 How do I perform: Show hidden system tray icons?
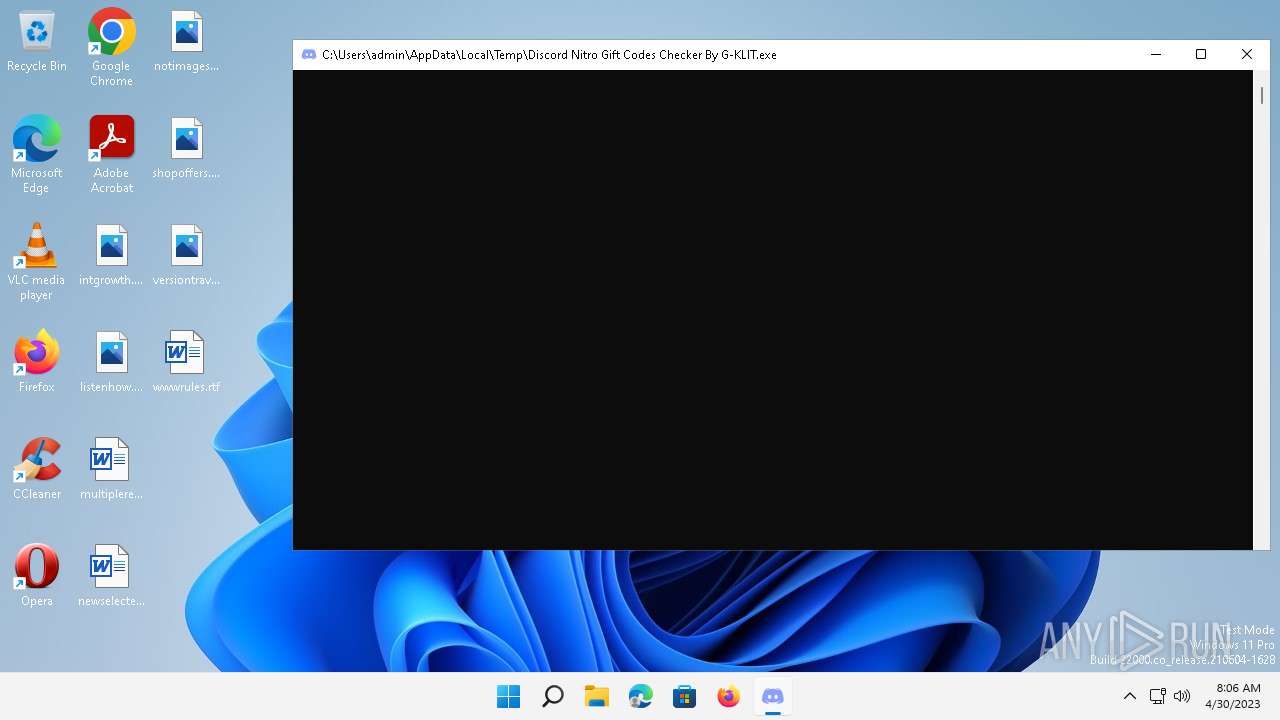1130,696
